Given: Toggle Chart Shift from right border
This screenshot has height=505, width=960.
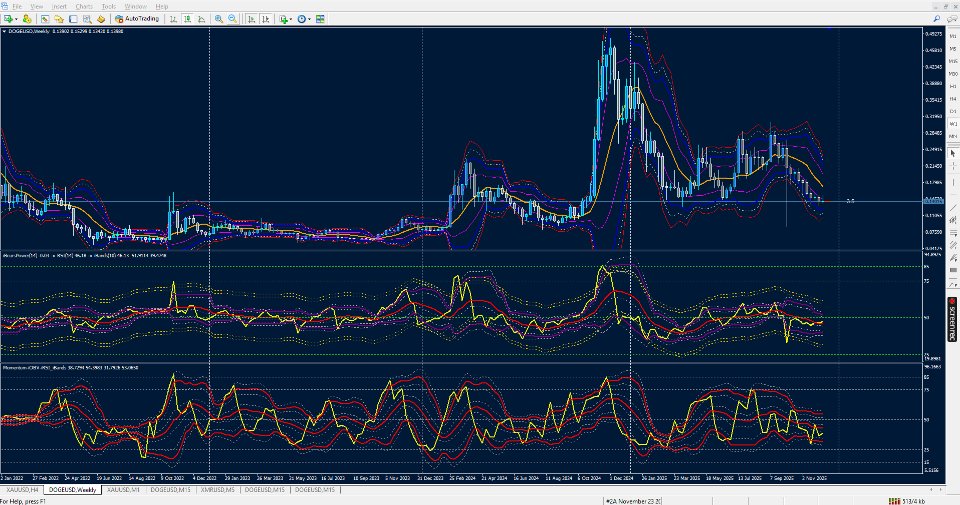Looking at the screenshot, I should click(266, 19).
